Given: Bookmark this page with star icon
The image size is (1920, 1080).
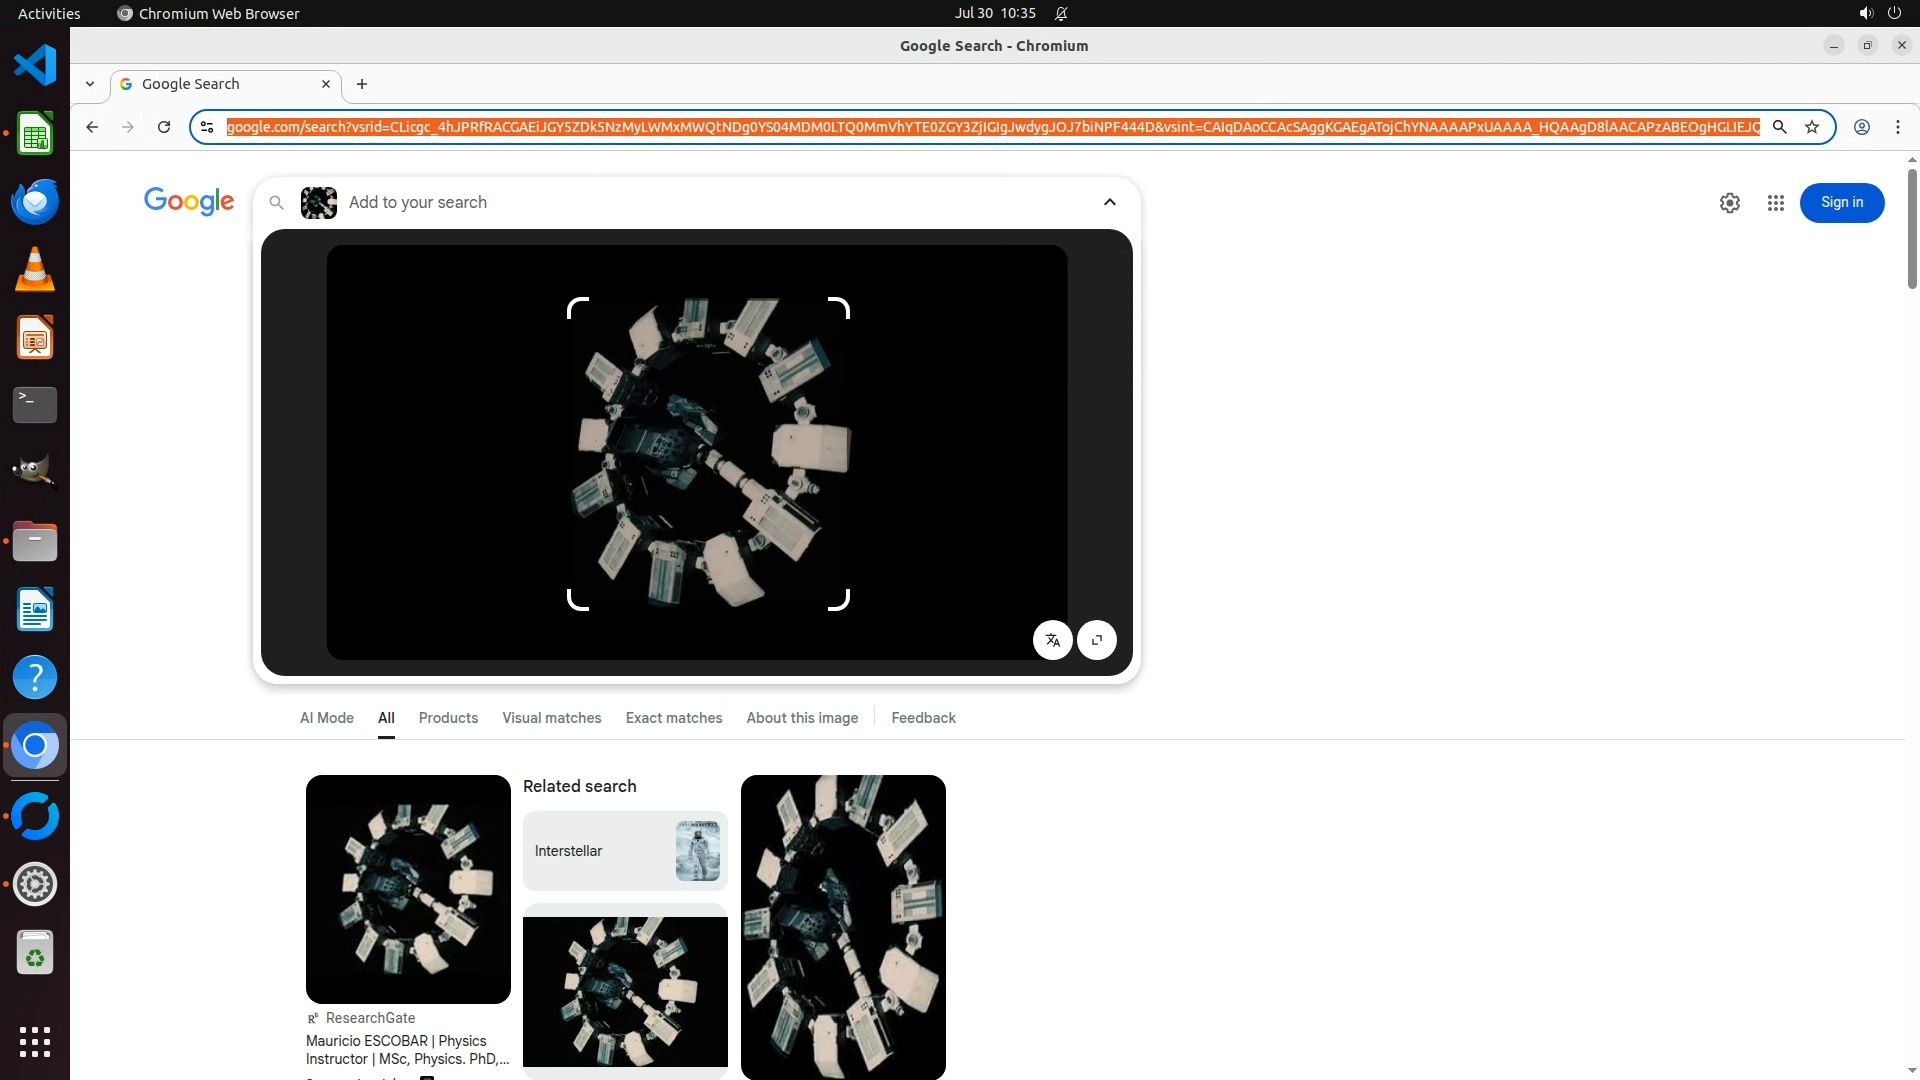Looking at the screenshot, I should 1811,127.
